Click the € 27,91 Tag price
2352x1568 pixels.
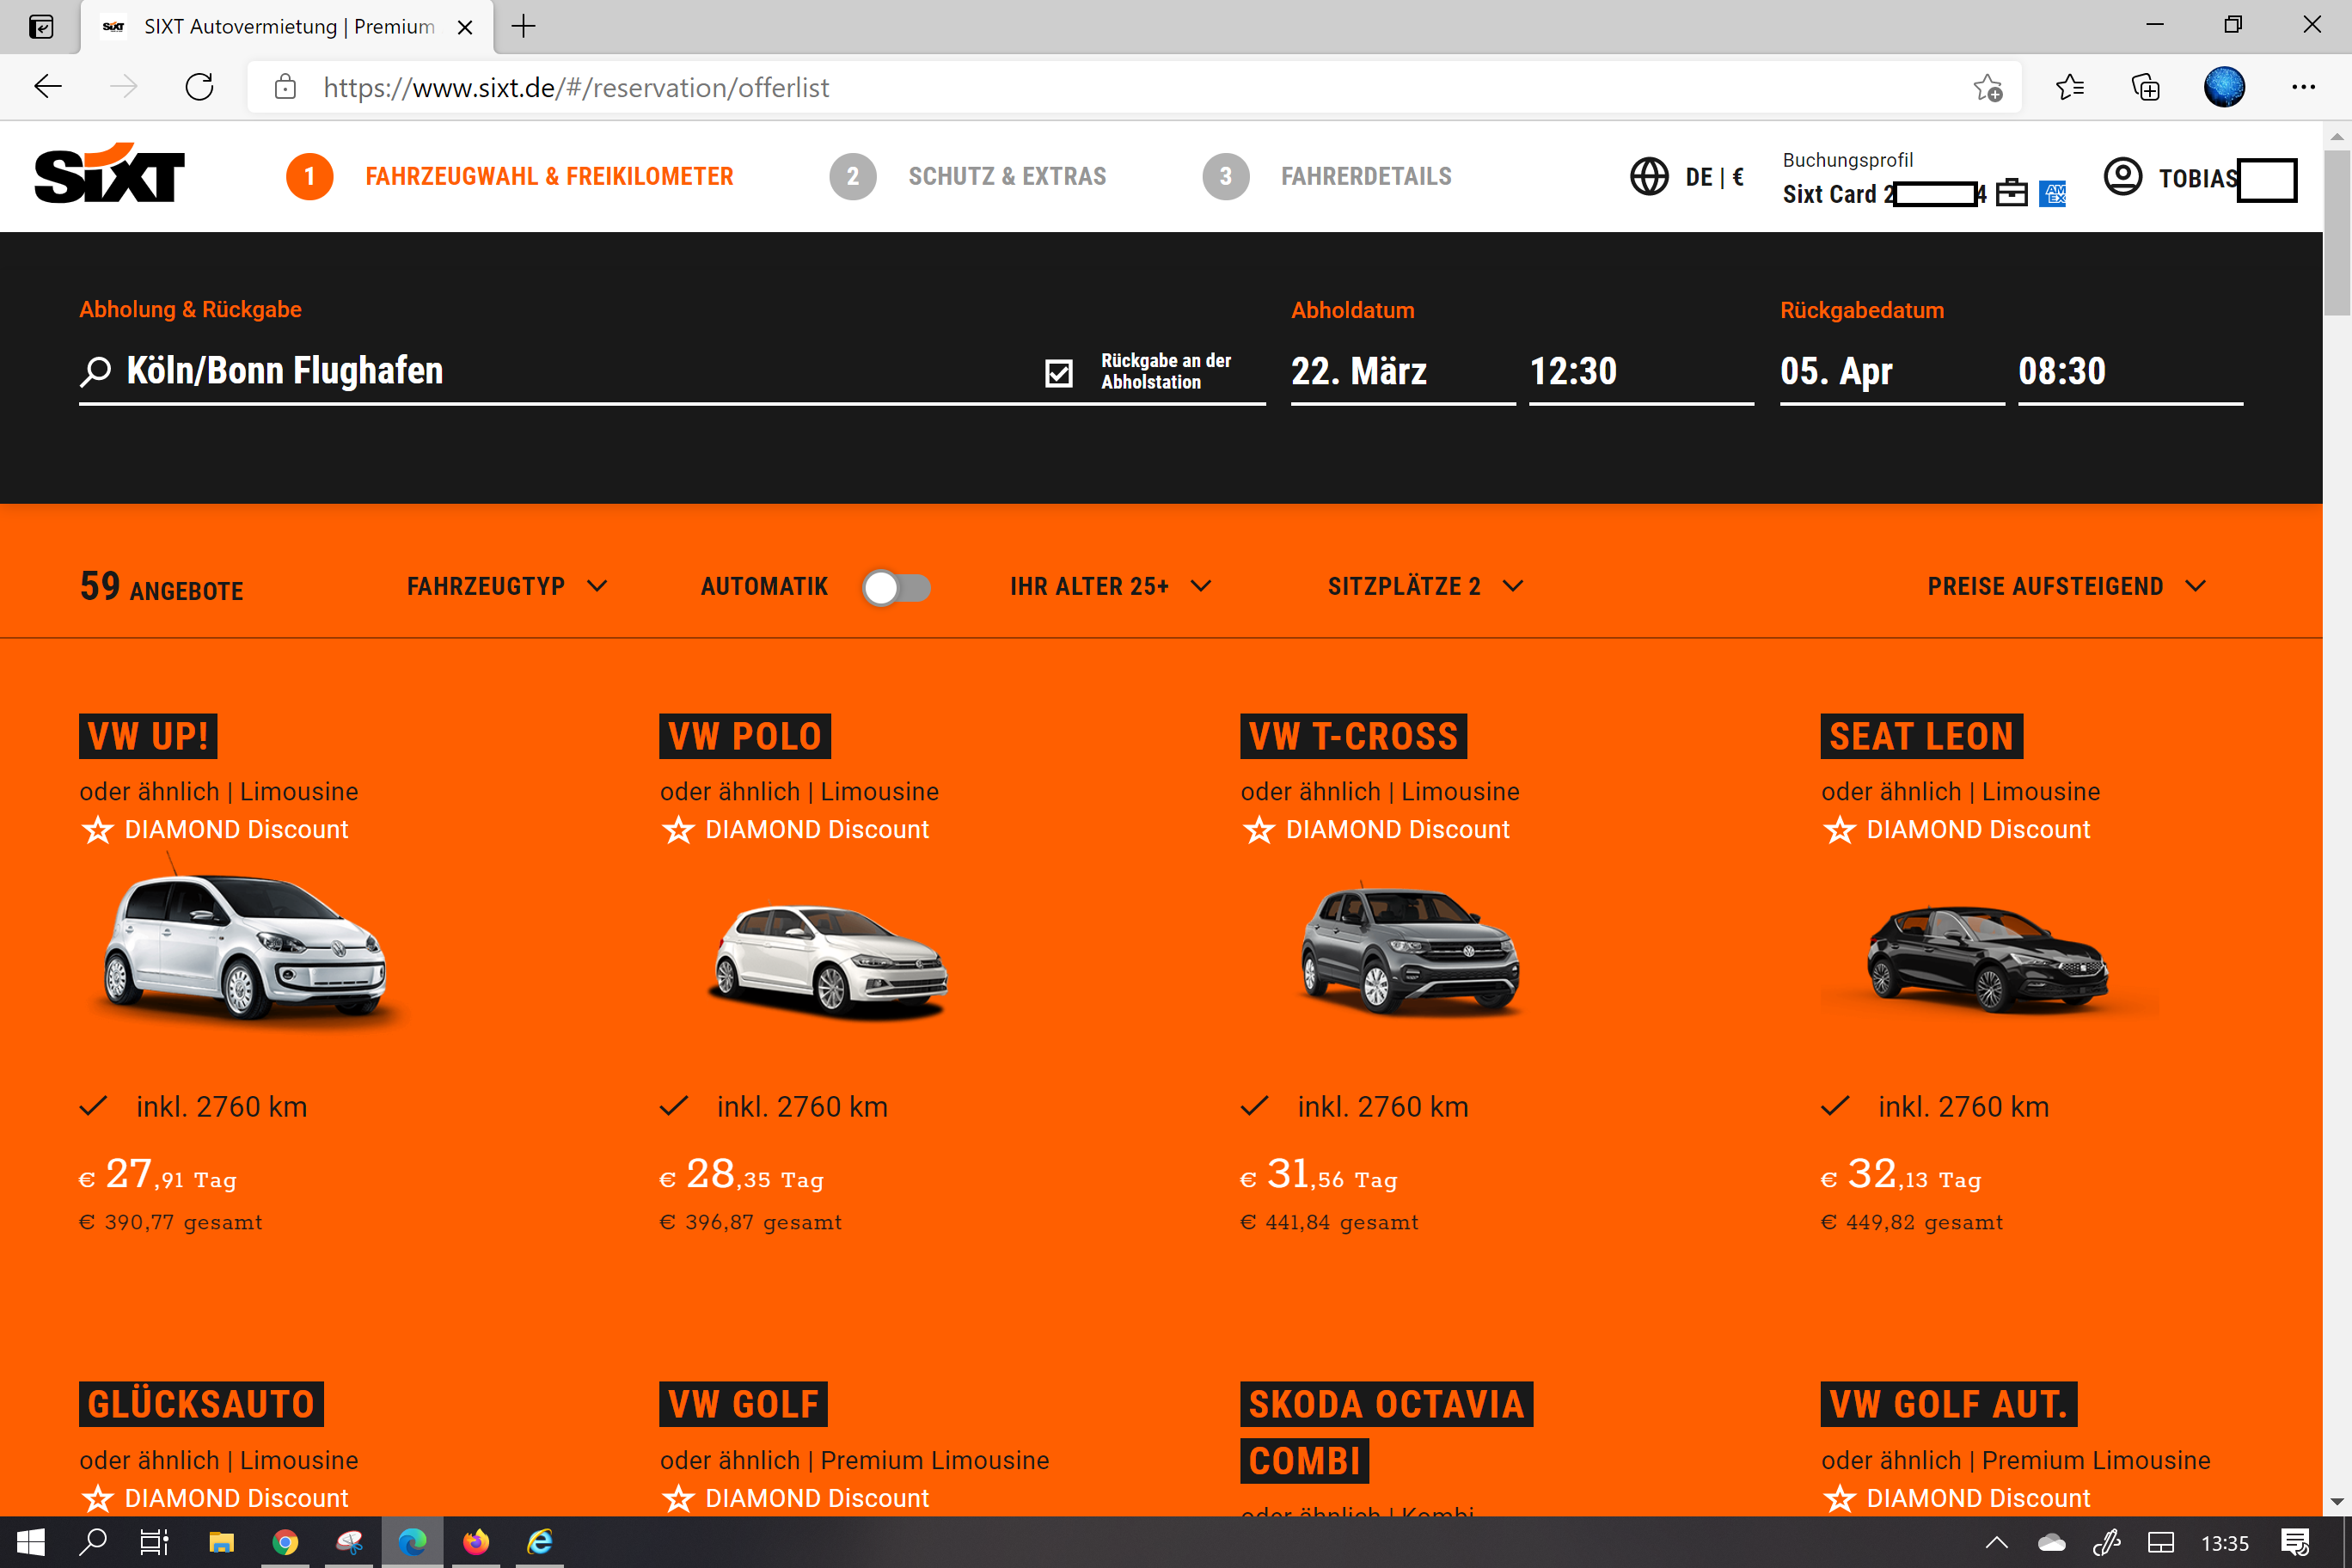pyautogui.click(x=158, y=1175)
